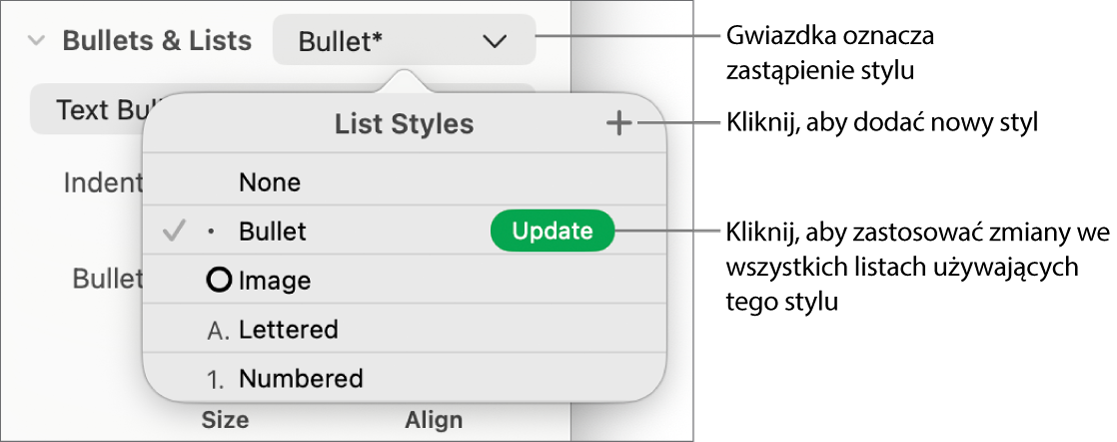Click the "1." marker icon for Numbered
Viewport: 1117px width, 442px height.
[217, 379]
